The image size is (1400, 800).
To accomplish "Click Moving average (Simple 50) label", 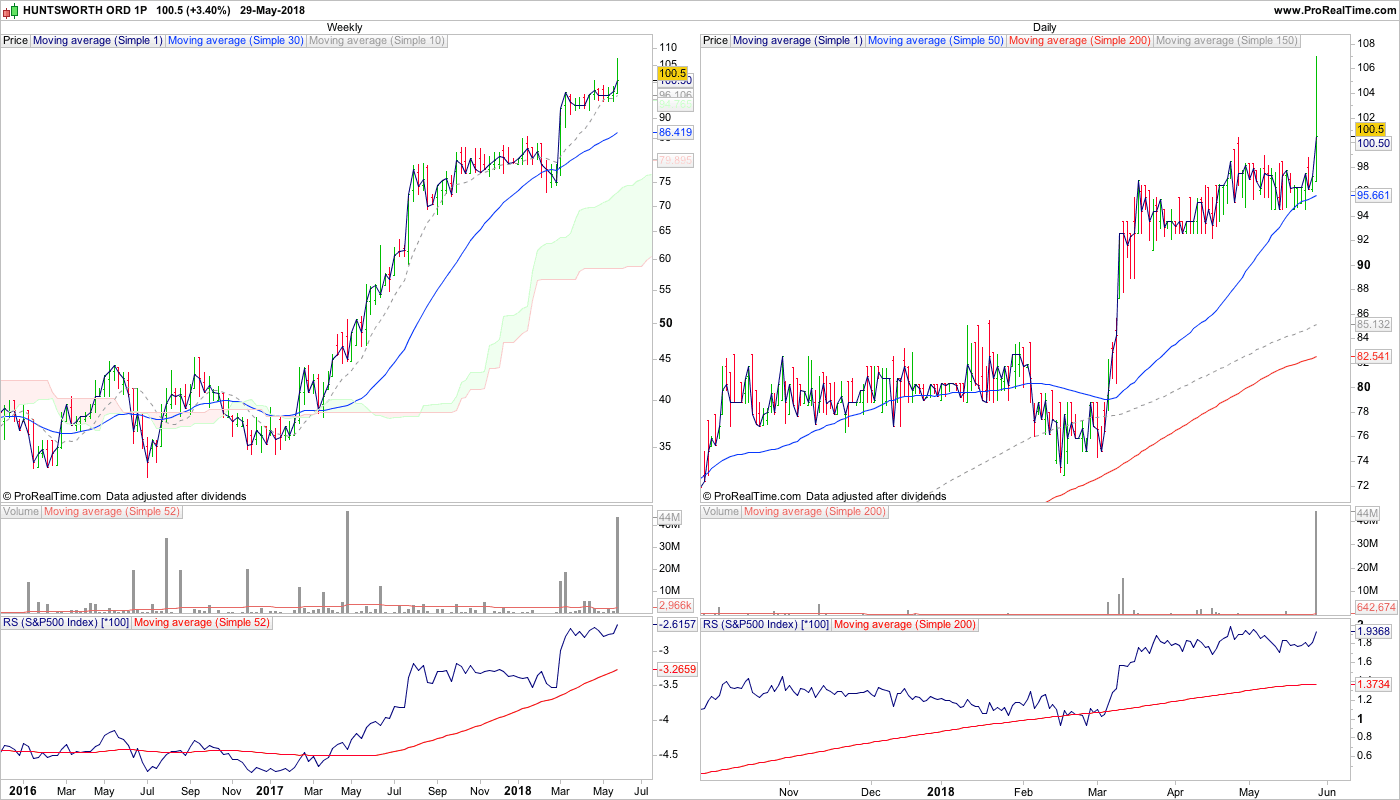I will tap(935, 41).
